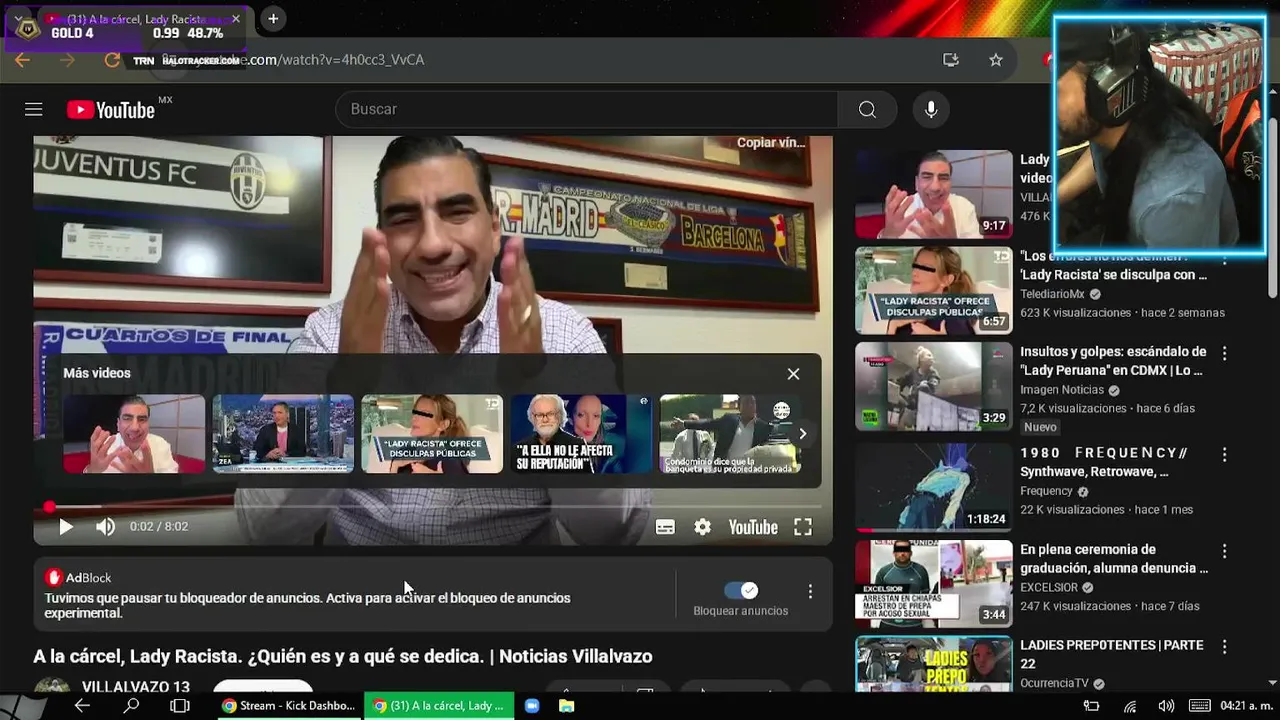Start voice search with the microphone icon

click(931, 109)
